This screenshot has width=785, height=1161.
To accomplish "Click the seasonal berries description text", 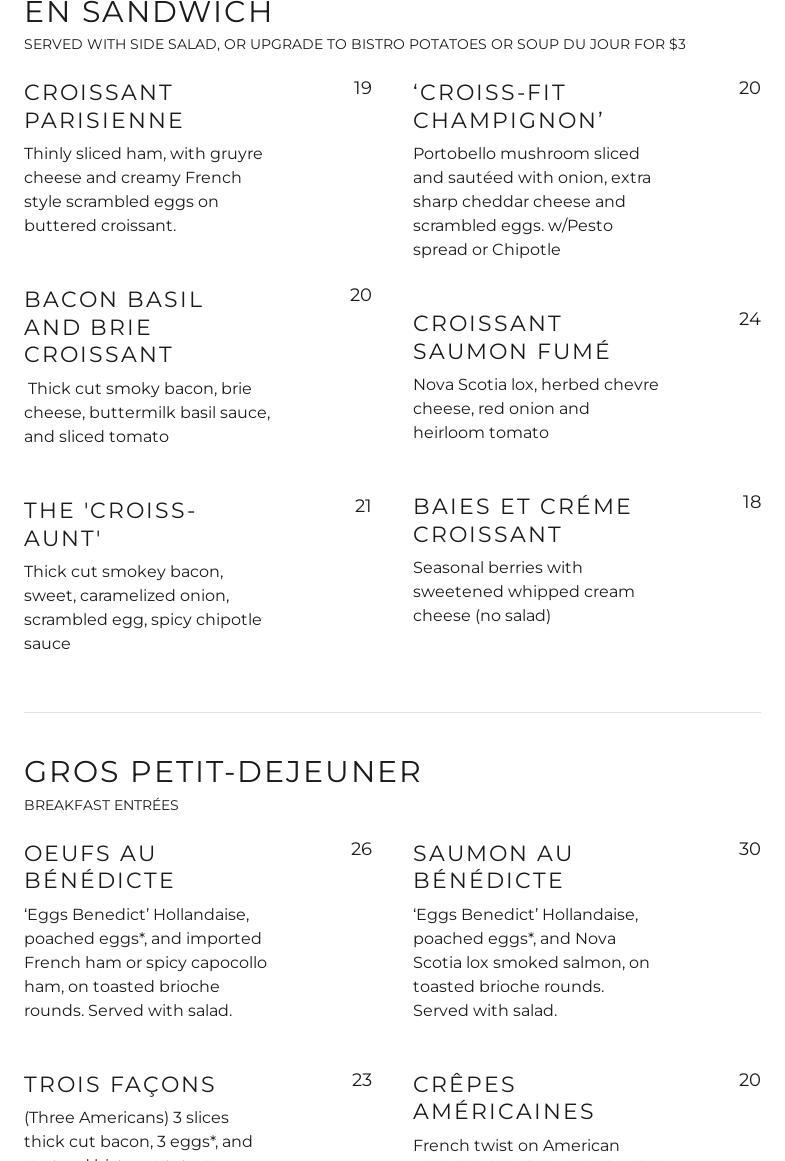I will (x=524, y=591).
